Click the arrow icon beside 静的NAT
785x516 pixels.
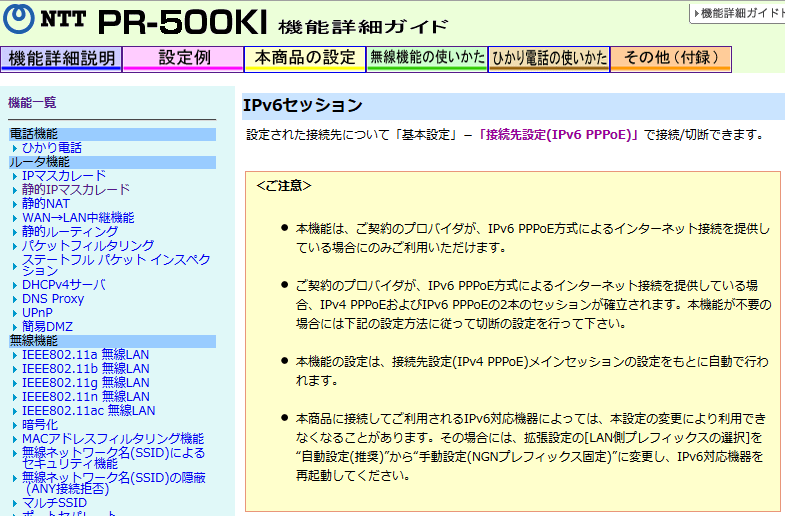tap(15, 204)
